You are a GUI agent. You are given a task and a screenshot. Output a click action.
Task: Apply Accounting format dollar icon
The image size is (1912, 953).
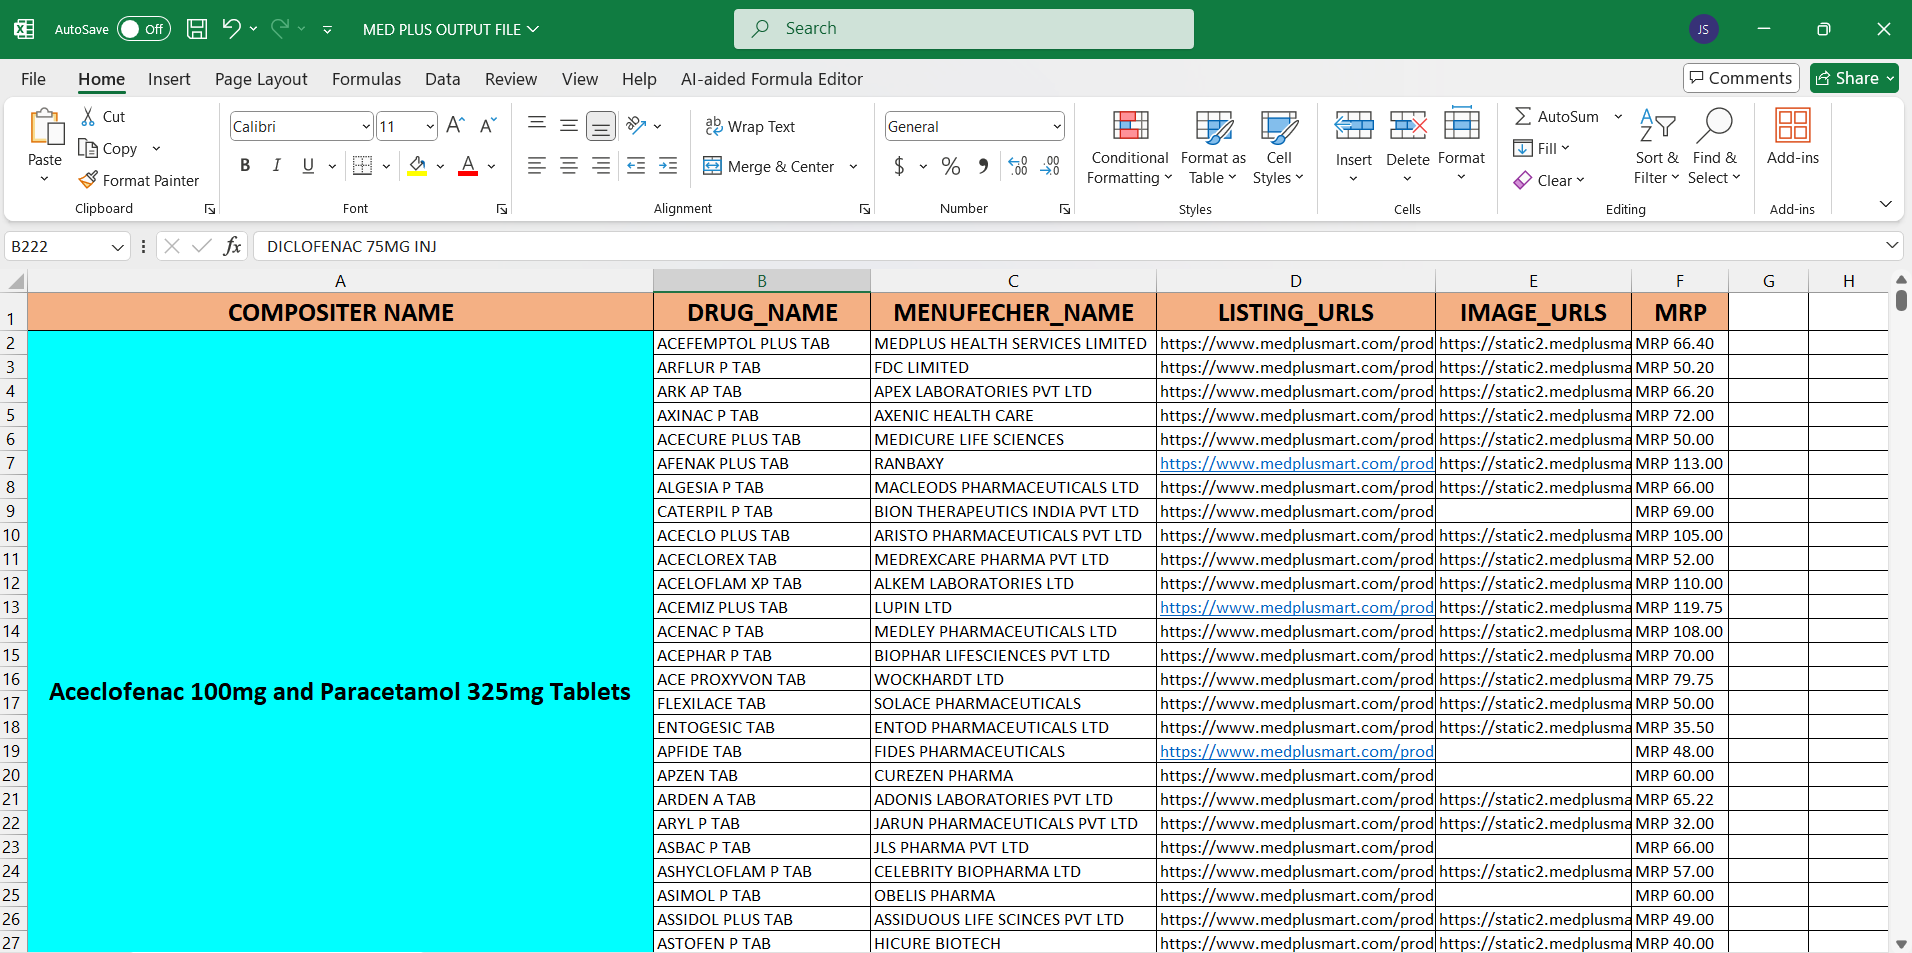click(x=899, y=166)
